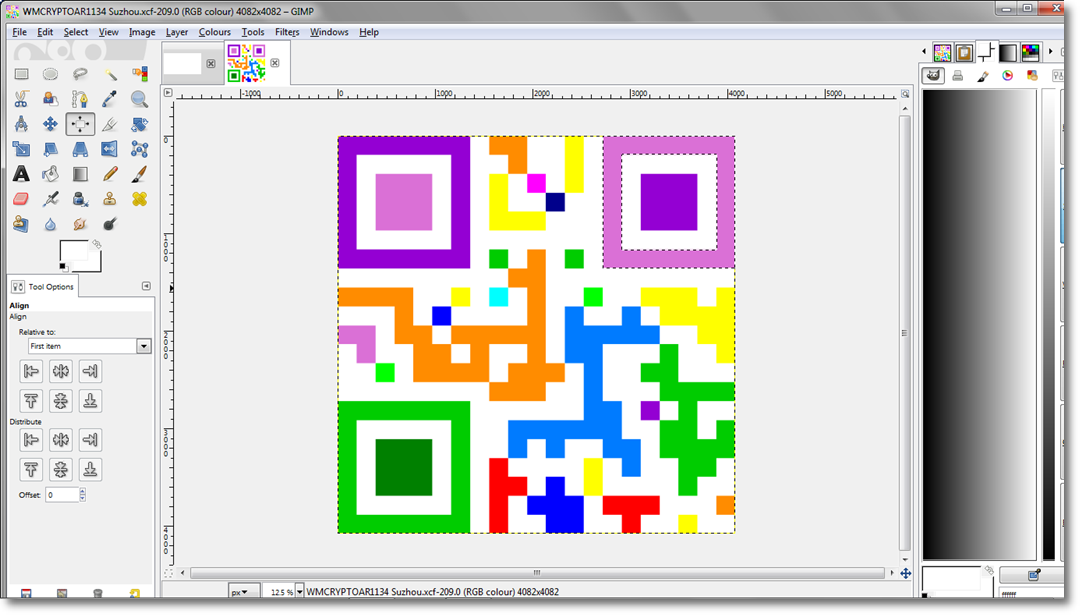1080x615 pixels.
Task: Select the Text tool
Action: coord(21,174)
